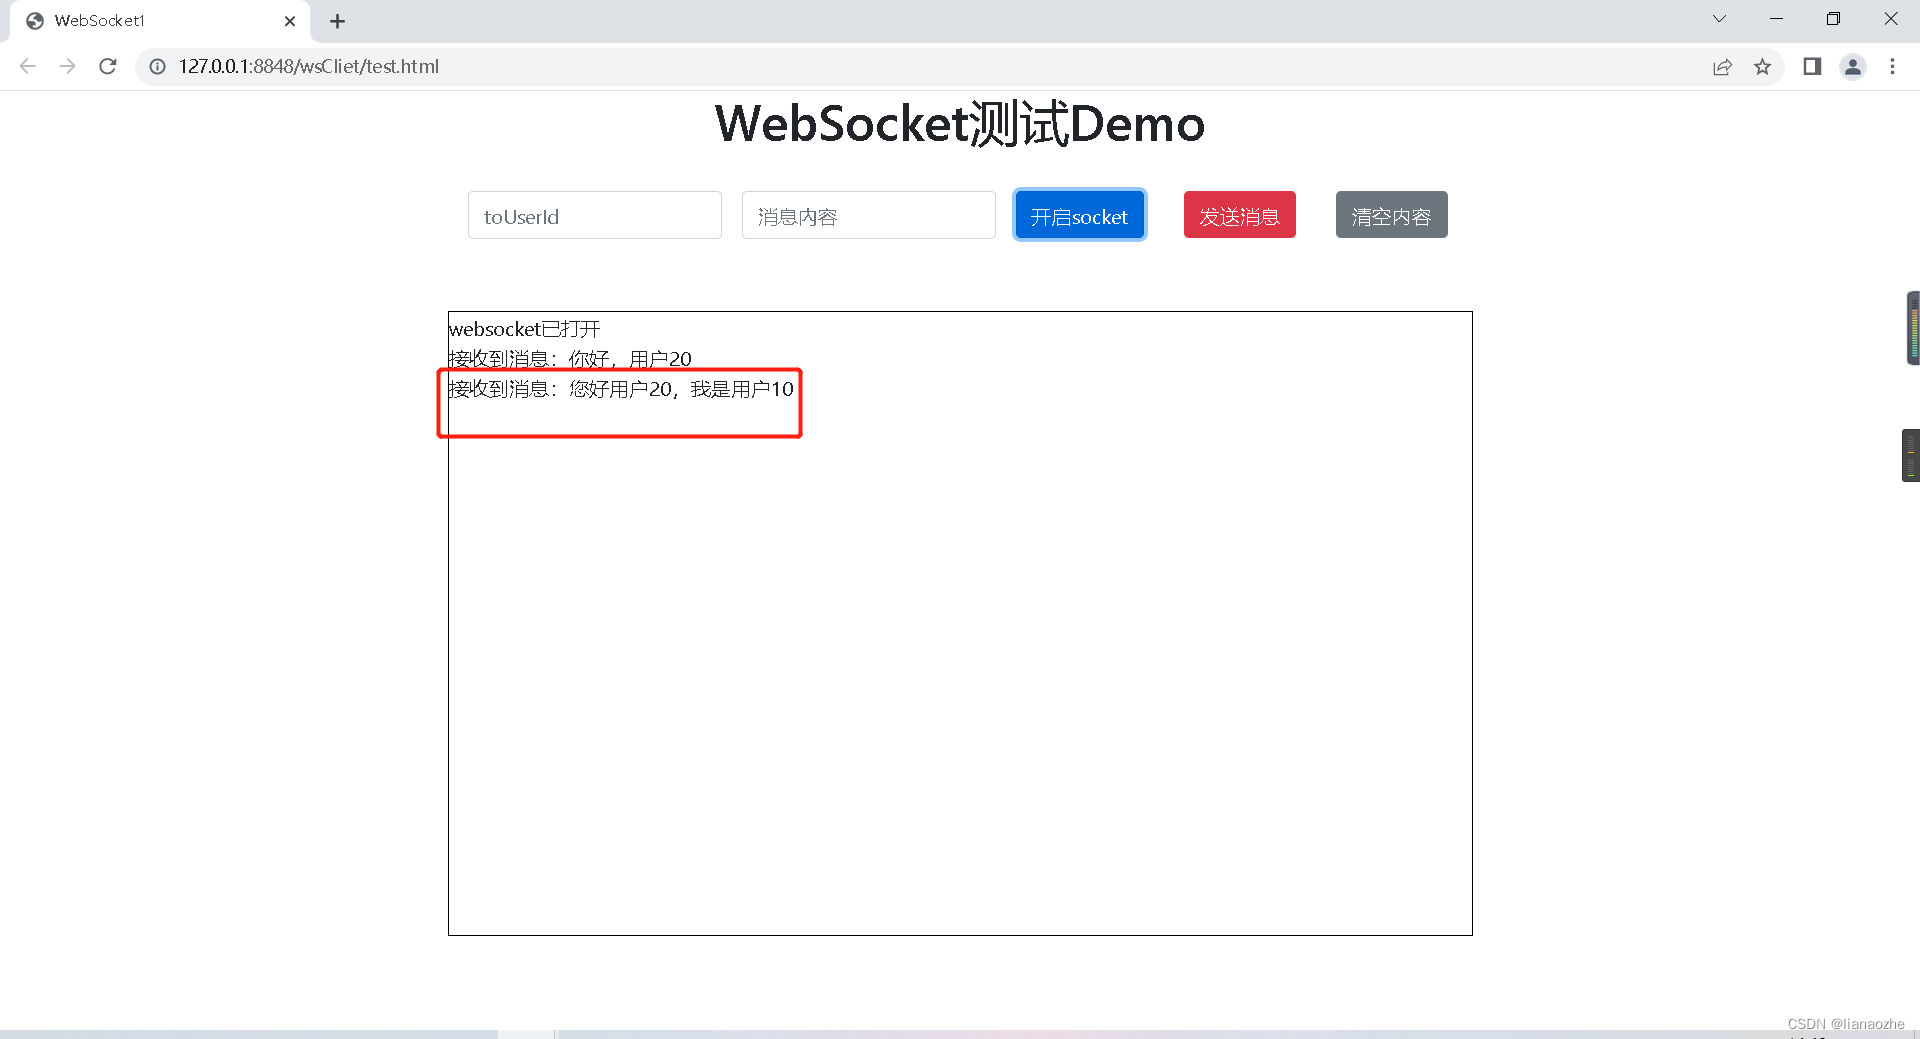Click the red 发送消息 button
Viewport: 1920px width, 1039px height.
(1239, 214)
